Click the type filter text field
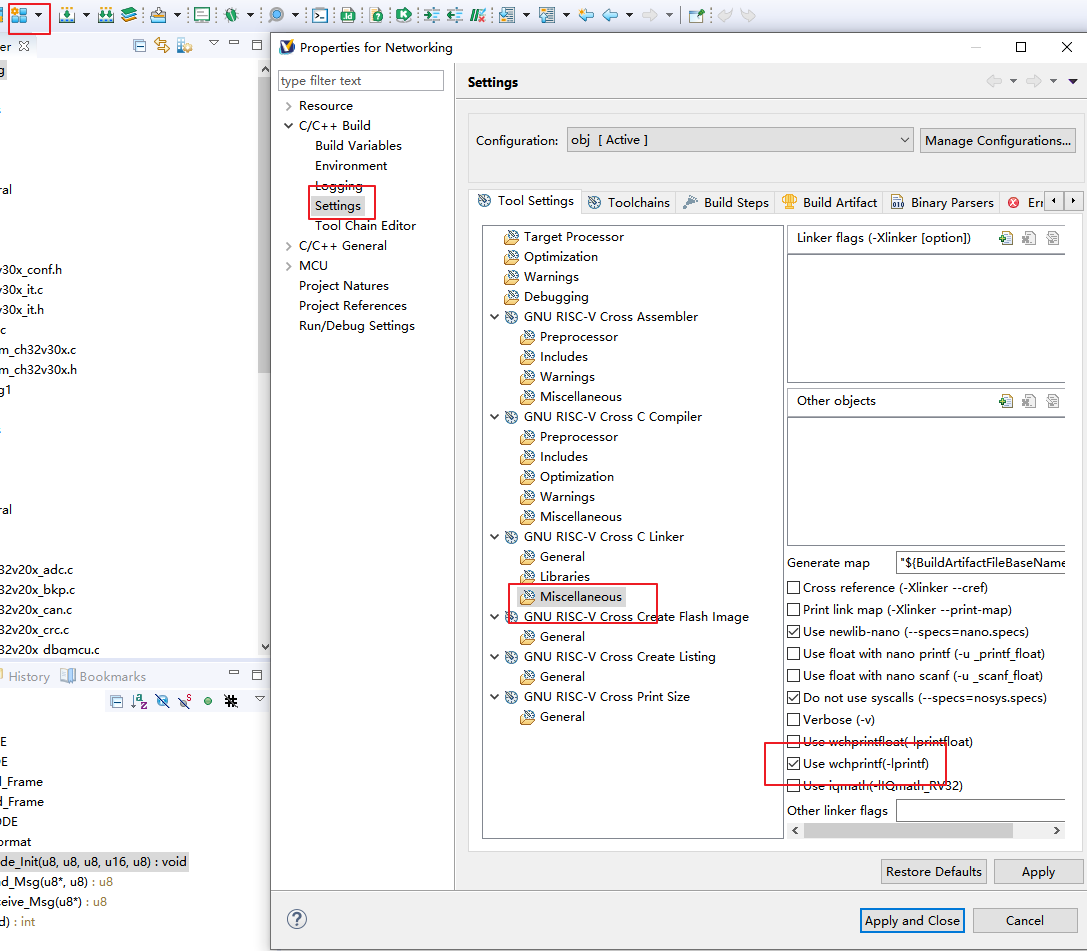The image size is (1087, 951). click(x=360, y=81)
